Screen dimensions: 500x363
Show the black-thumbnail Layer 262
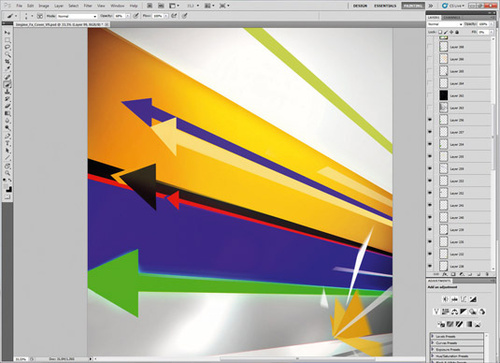point(430,95)
